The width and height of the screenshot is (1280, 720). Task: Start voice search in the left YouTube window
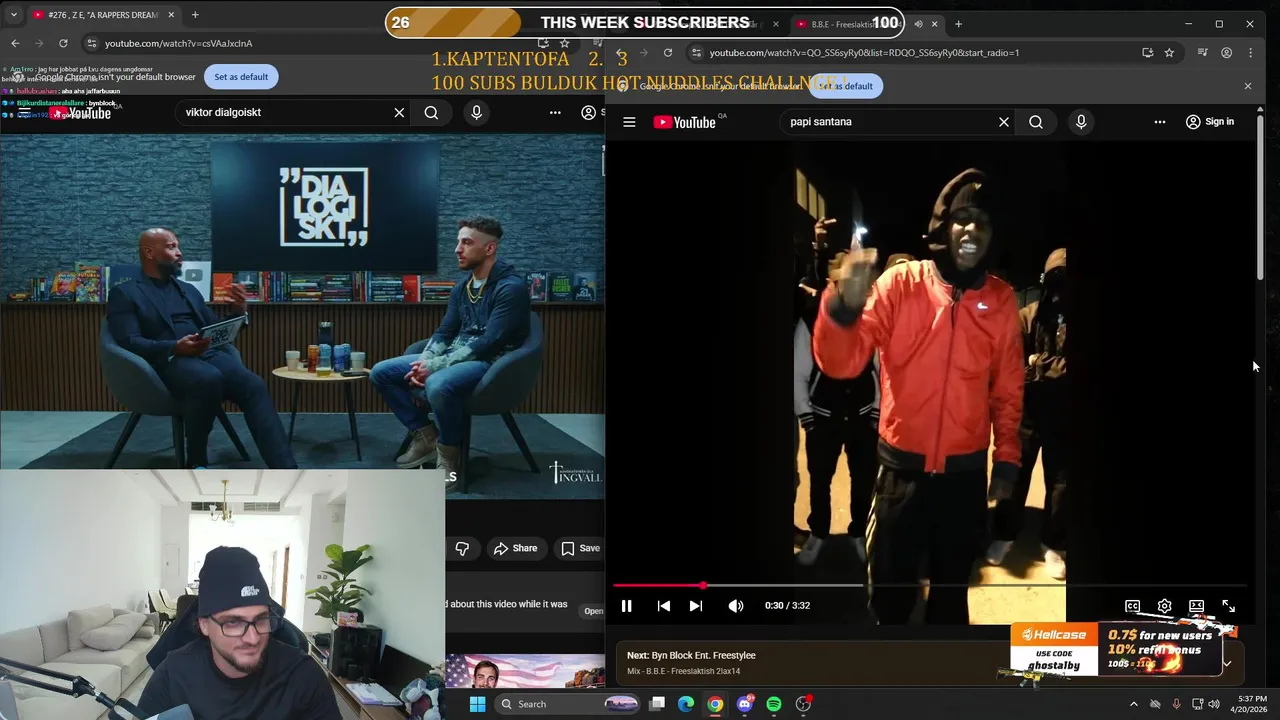coord(476,112)
